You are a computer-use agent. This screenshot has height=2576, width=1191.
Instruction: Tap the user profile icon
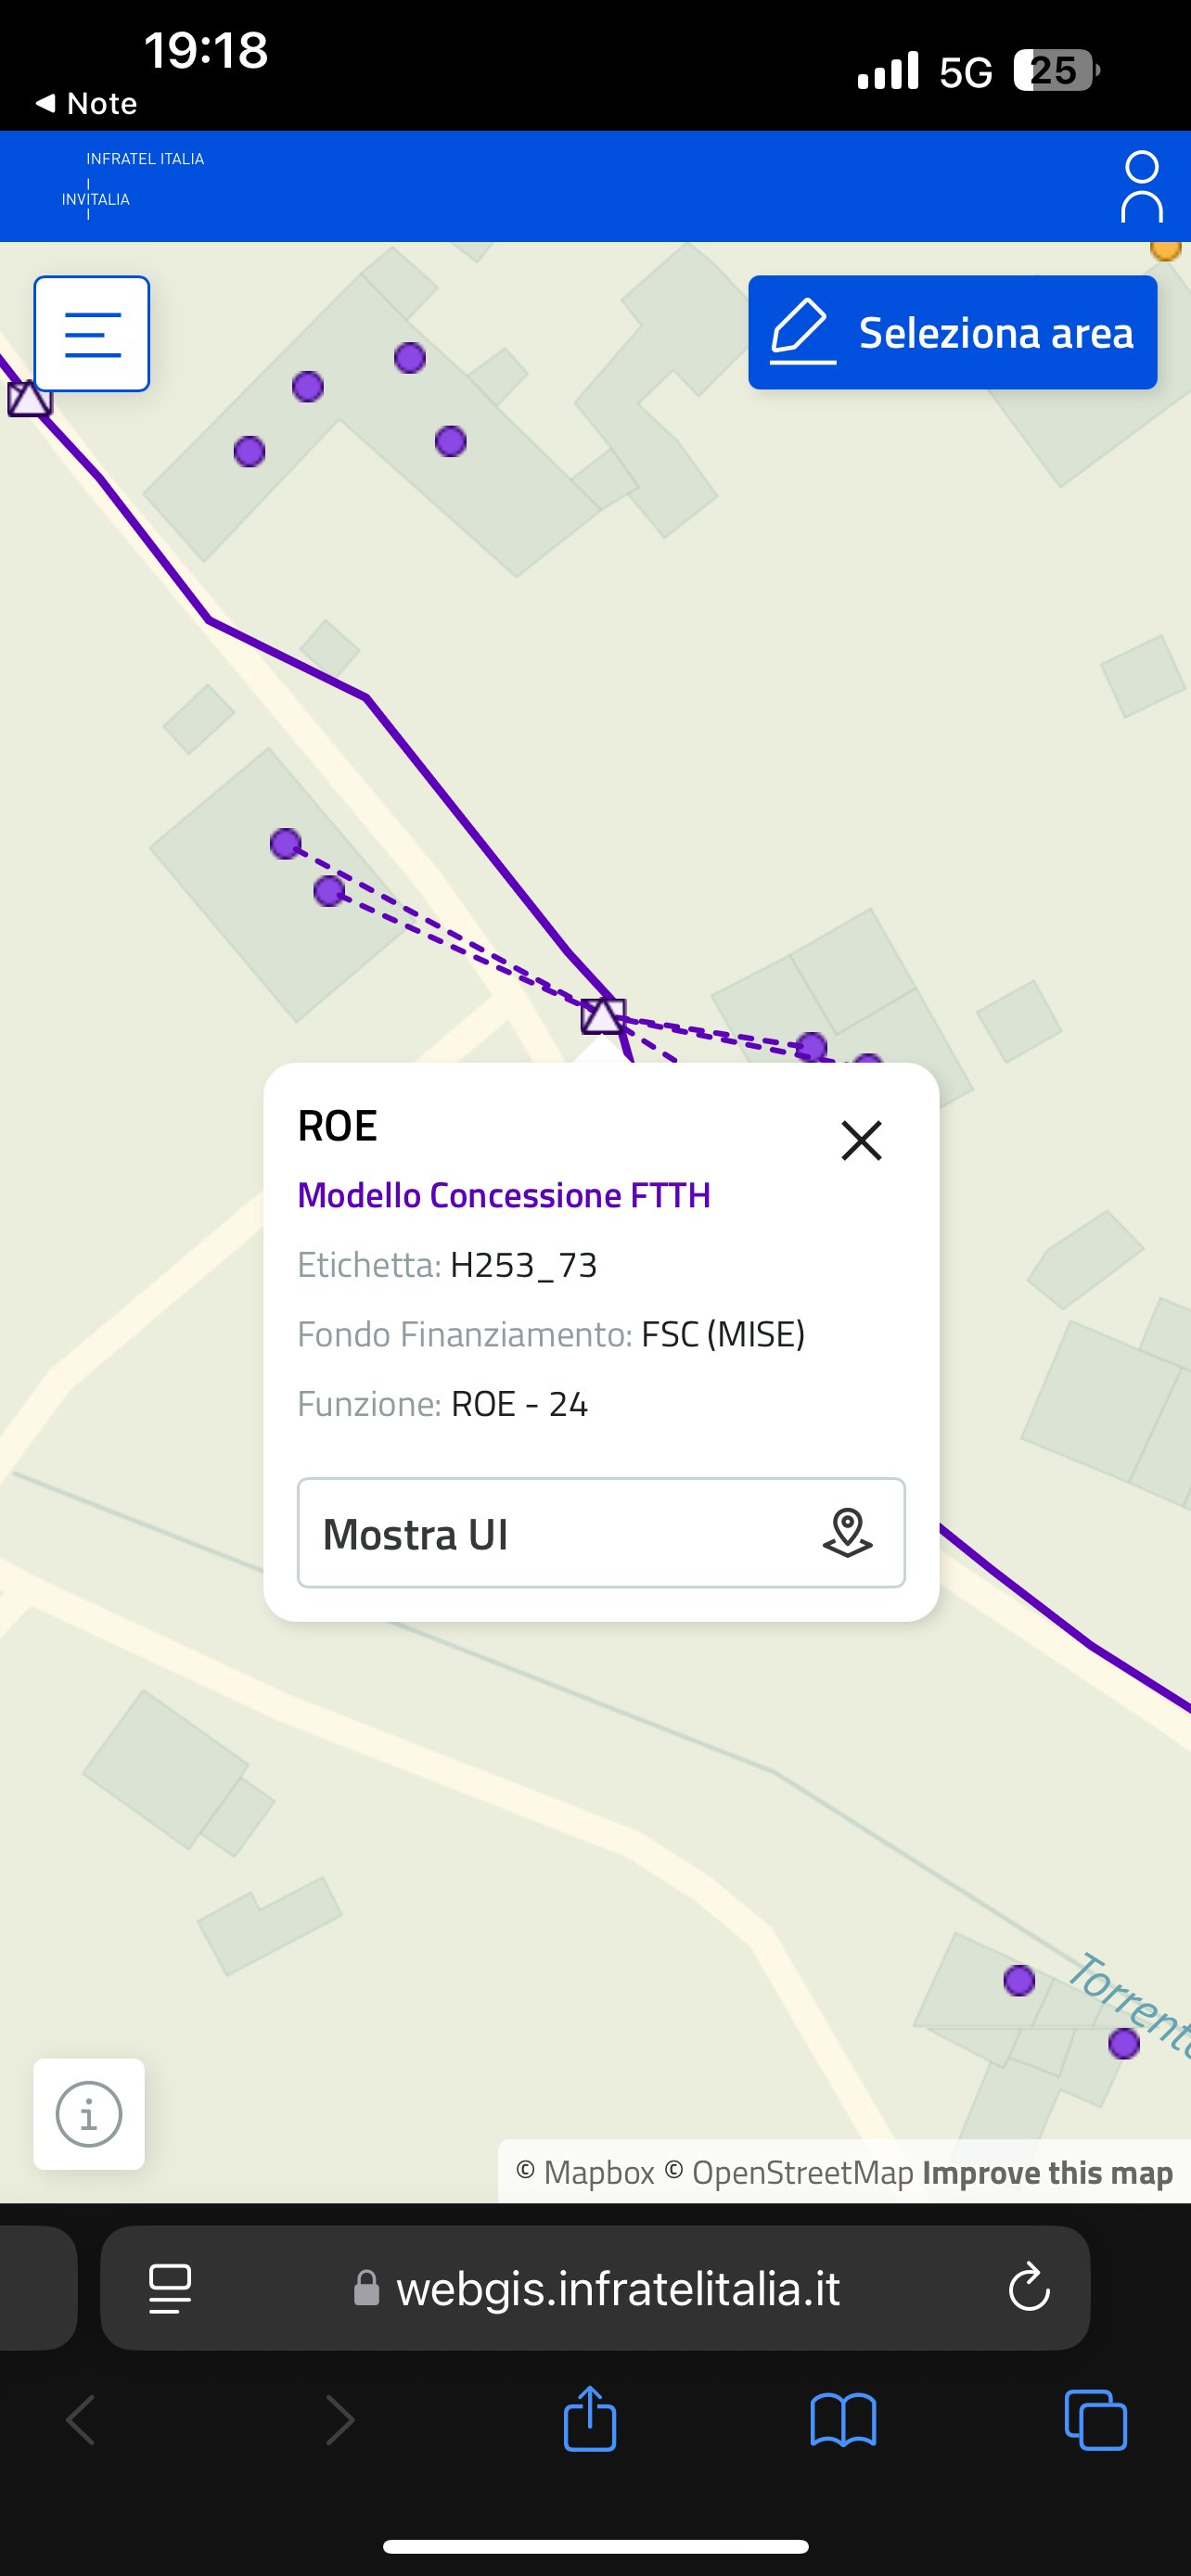point(1141,186)
